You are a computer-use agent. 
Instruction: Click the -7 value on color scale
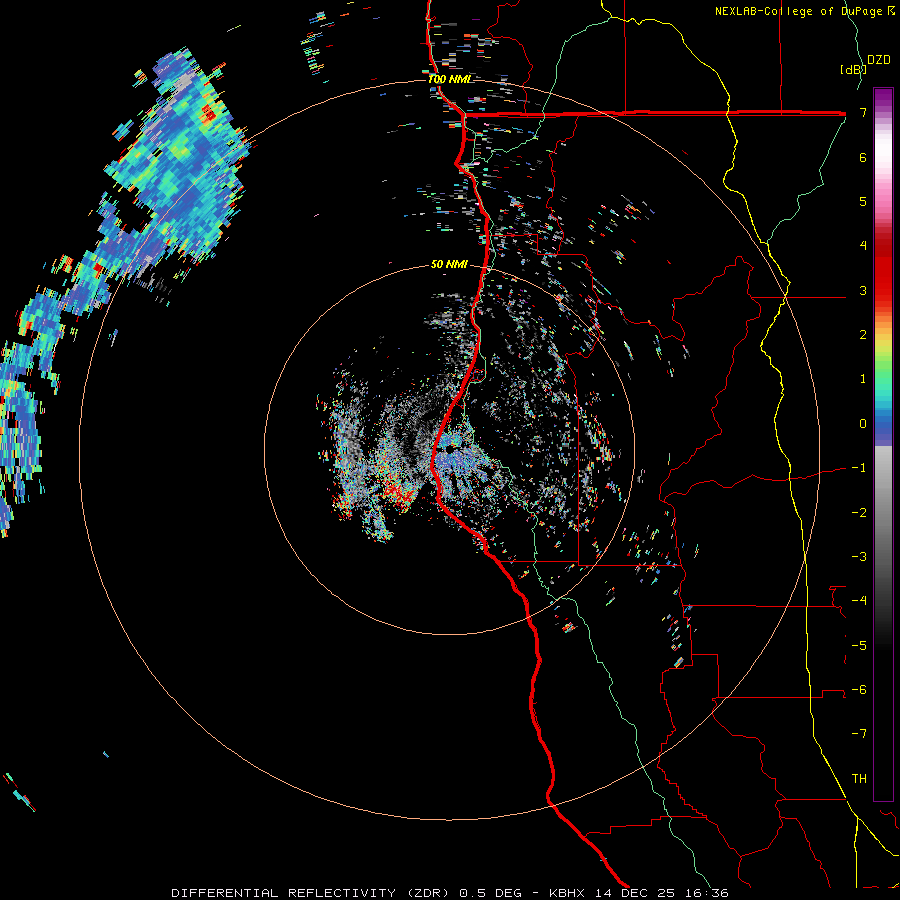(x=859, y=734)
